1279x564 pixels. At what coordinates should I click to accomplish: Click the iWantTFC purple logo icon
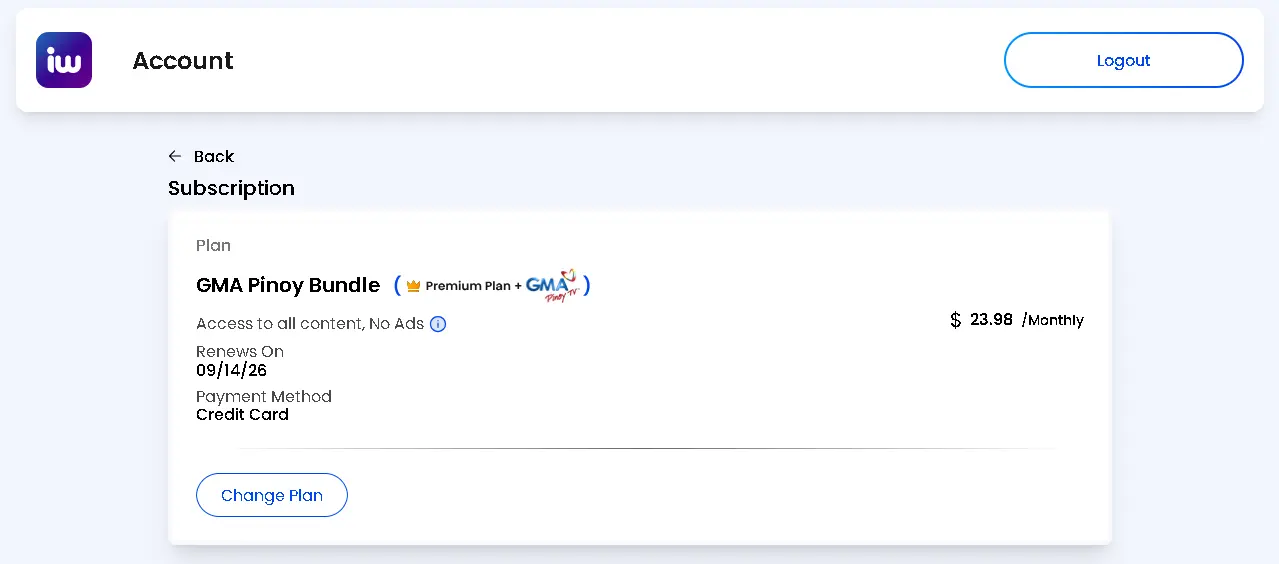64,60
